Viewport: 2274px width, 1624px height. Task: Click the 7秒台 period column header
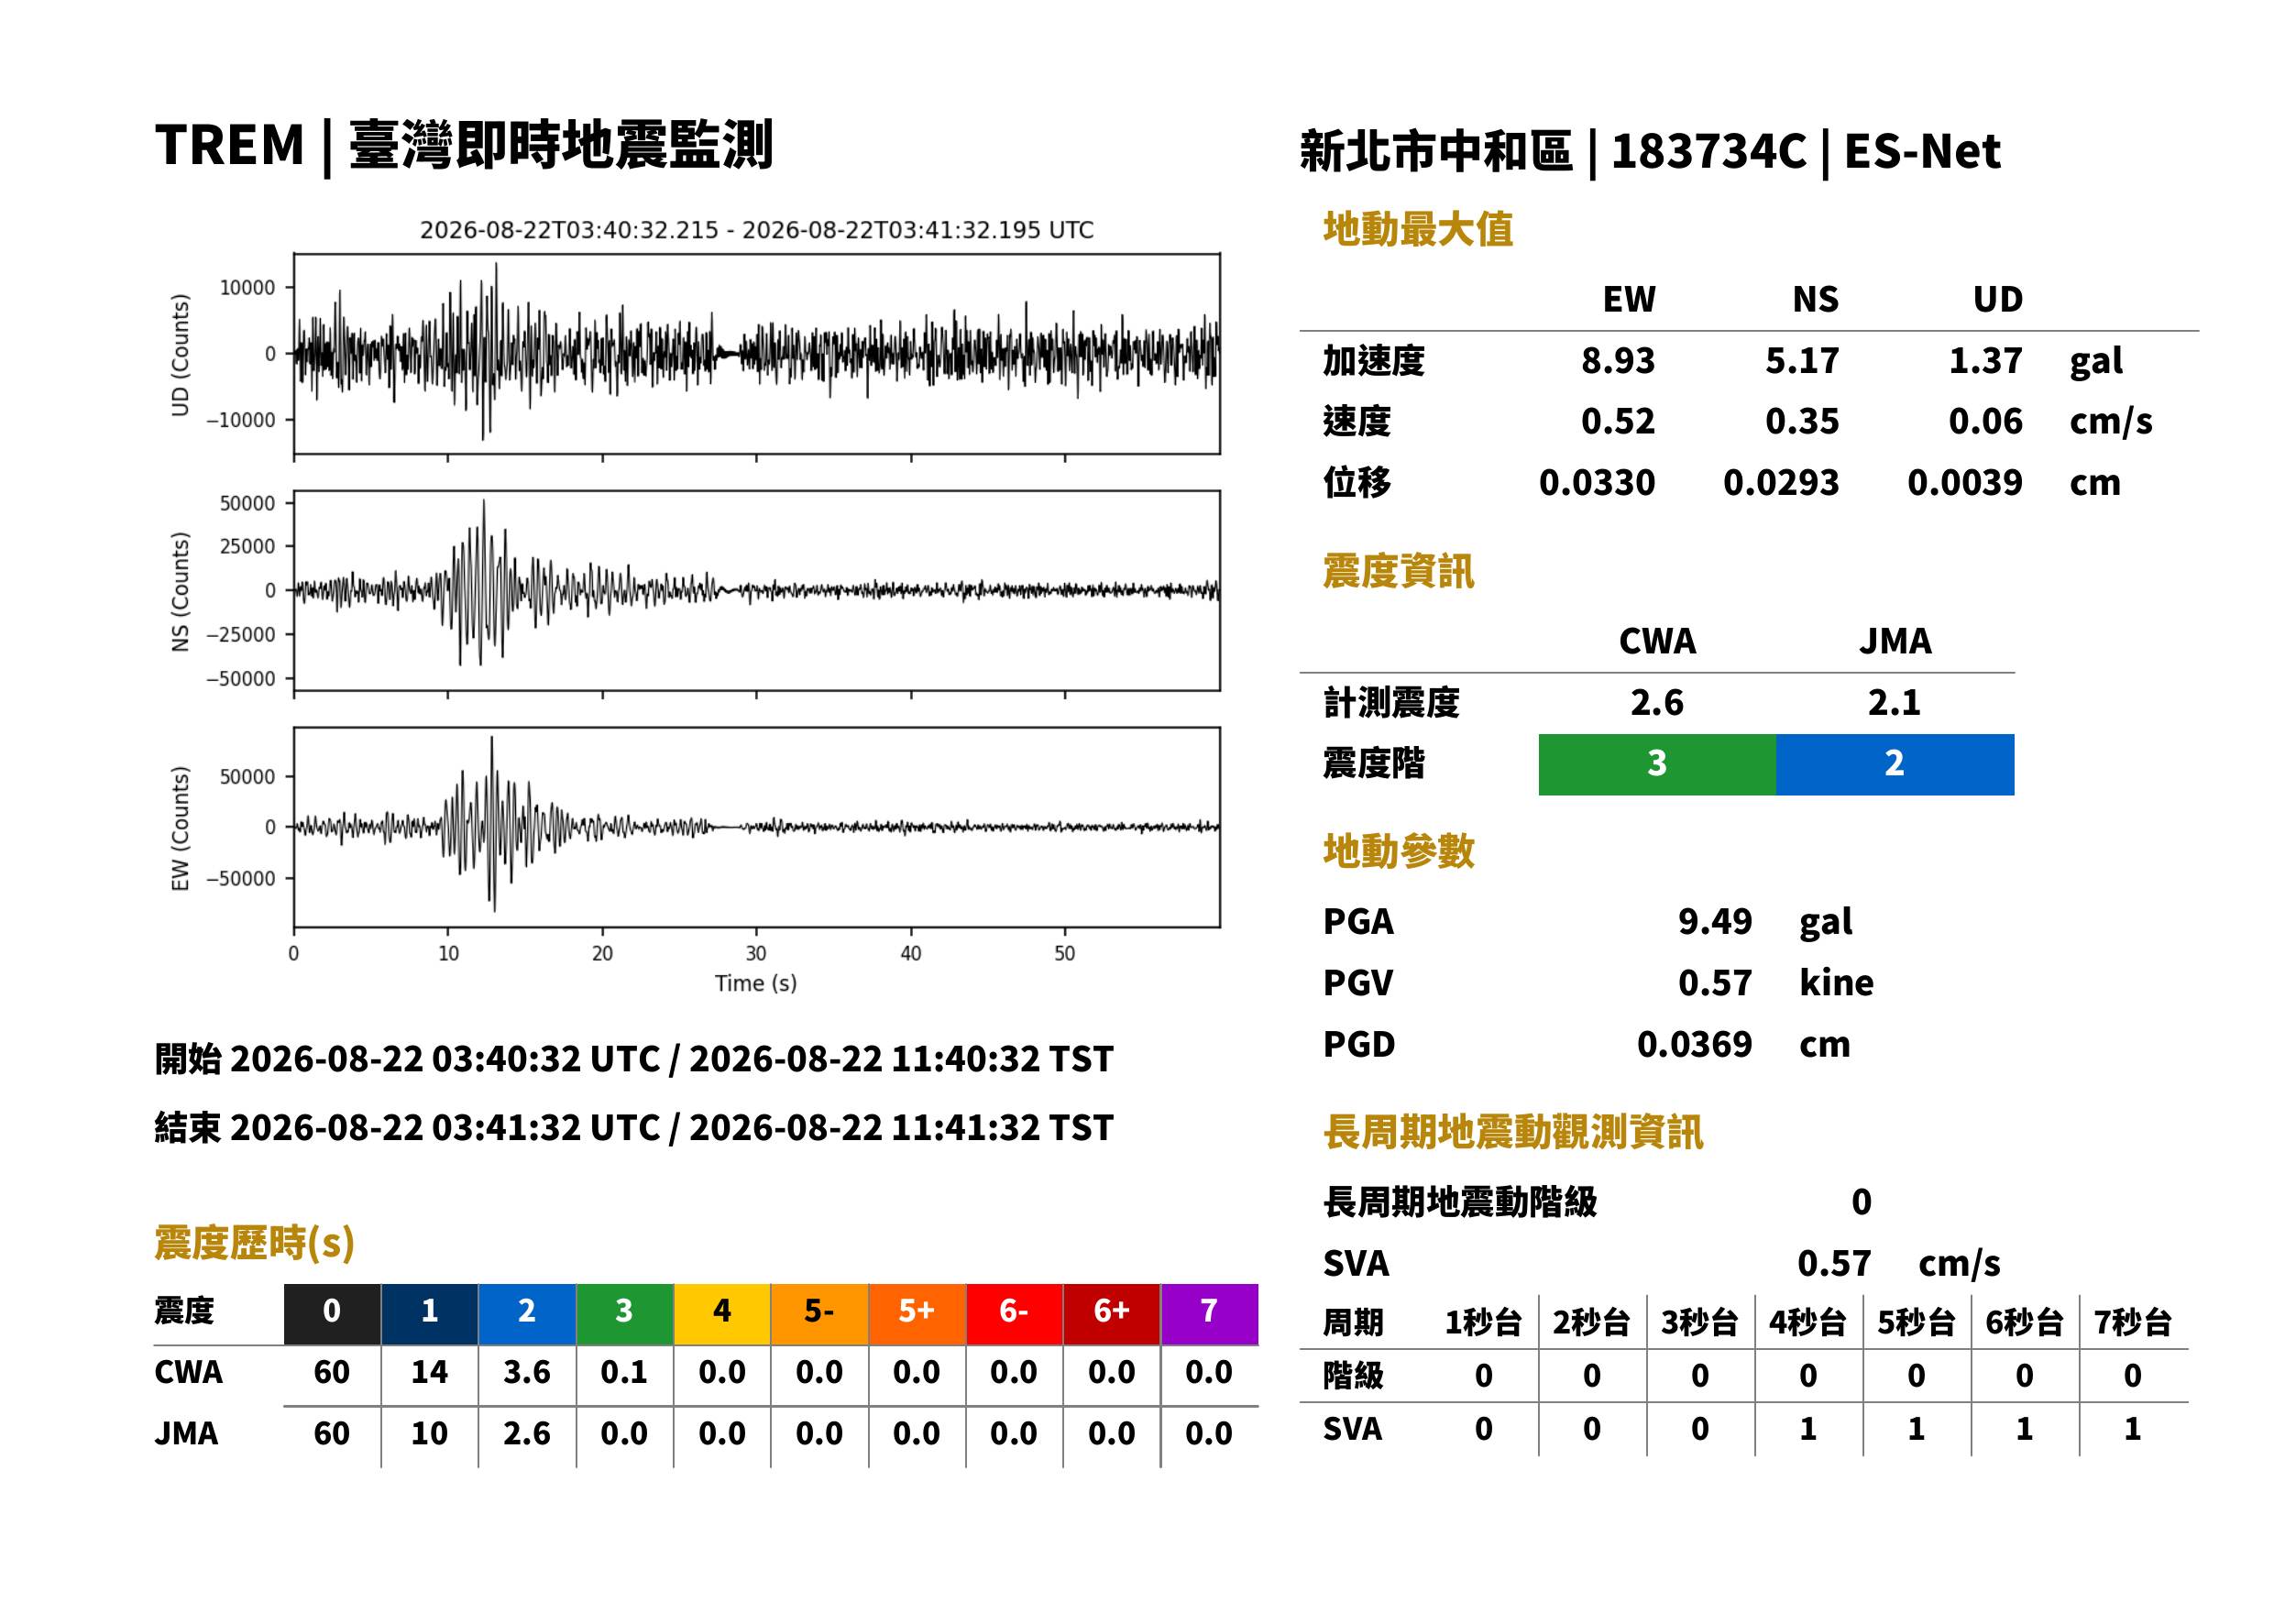[2133, 1323]
